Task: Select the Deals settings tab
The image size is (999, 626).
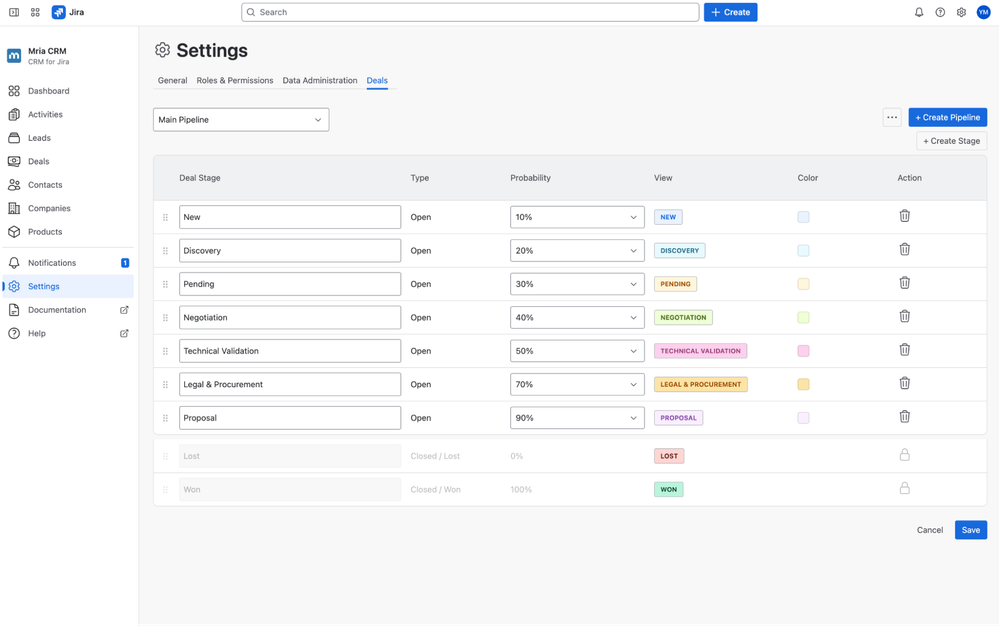Action: tap(377, 80)
